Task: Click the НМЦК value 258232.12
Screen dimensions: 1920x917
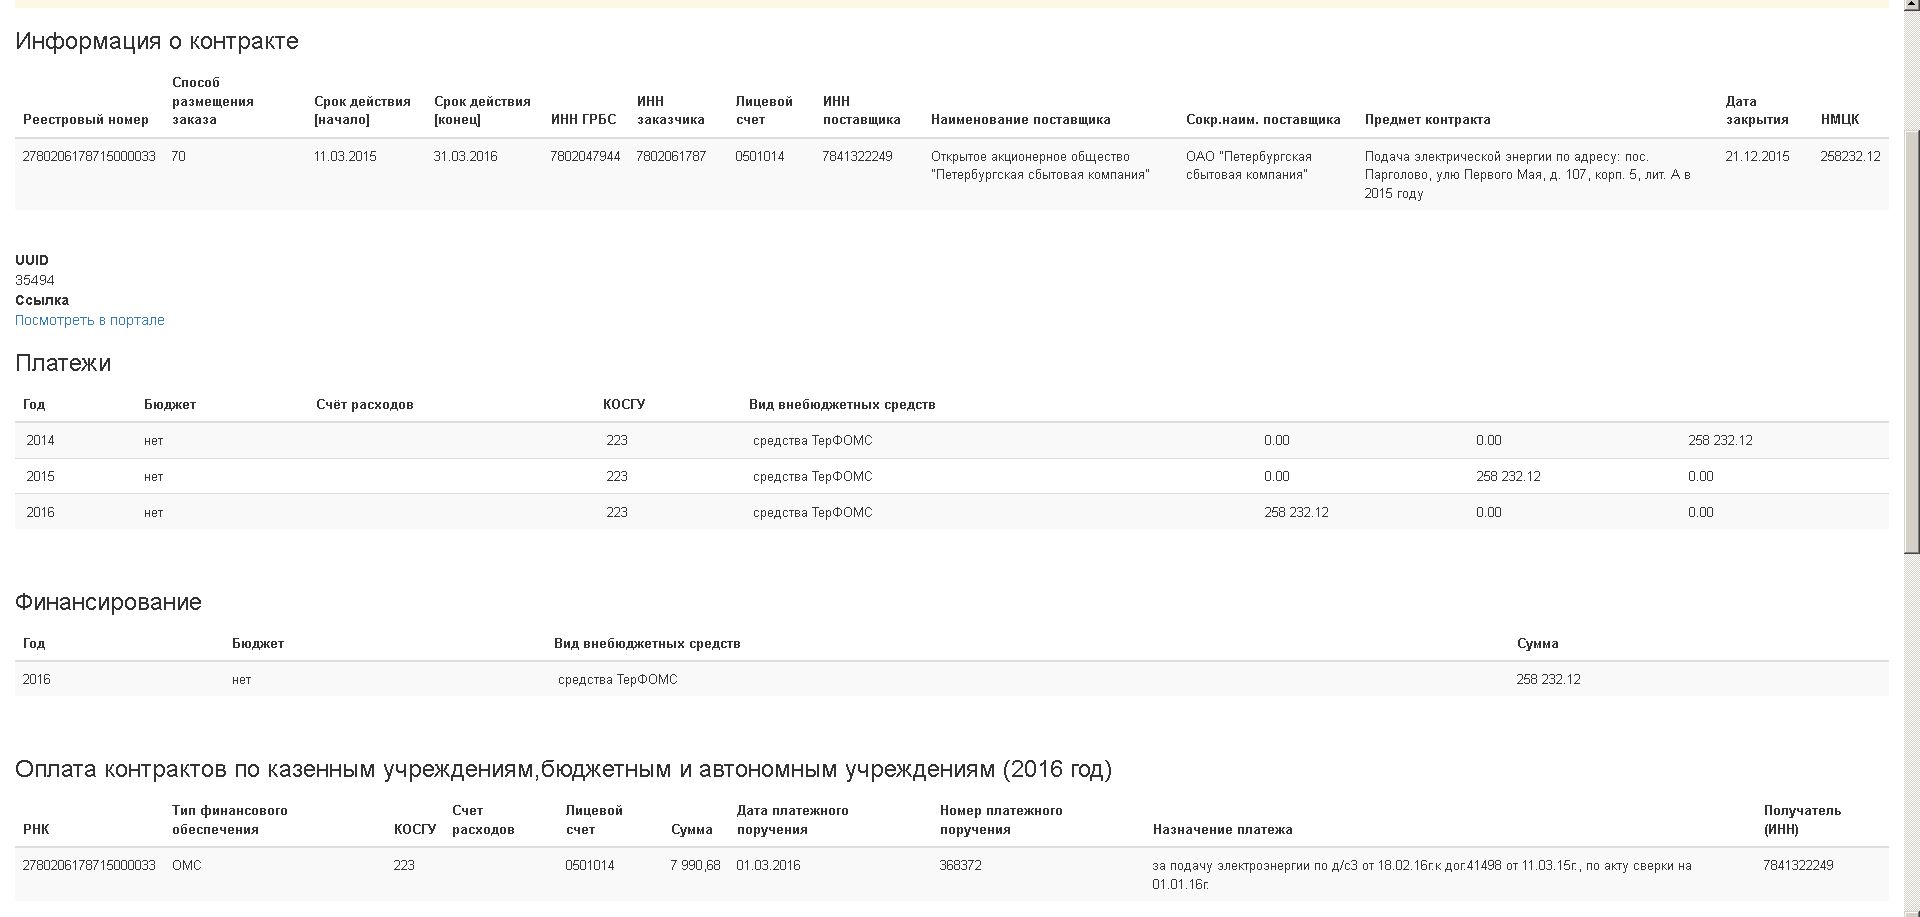Action: [1850, 156]
